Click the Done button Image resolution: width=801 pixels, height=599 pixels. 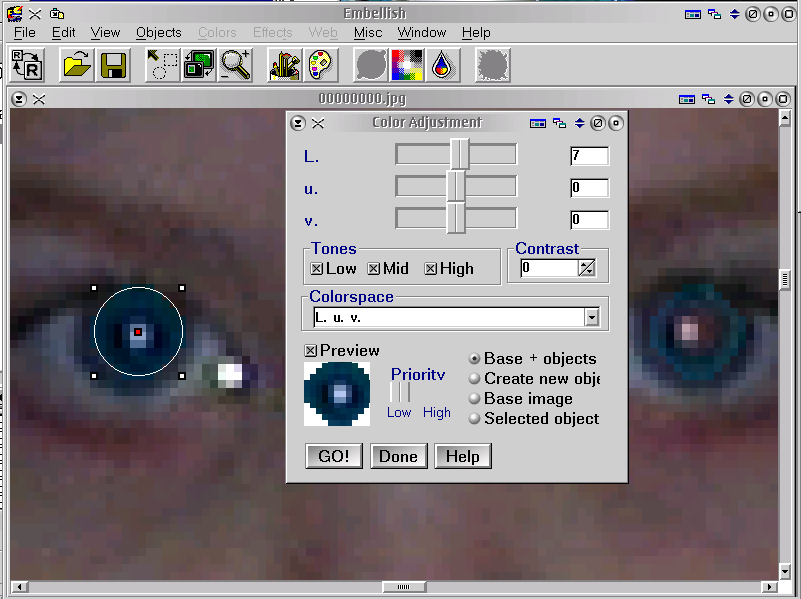coord(398,456)
